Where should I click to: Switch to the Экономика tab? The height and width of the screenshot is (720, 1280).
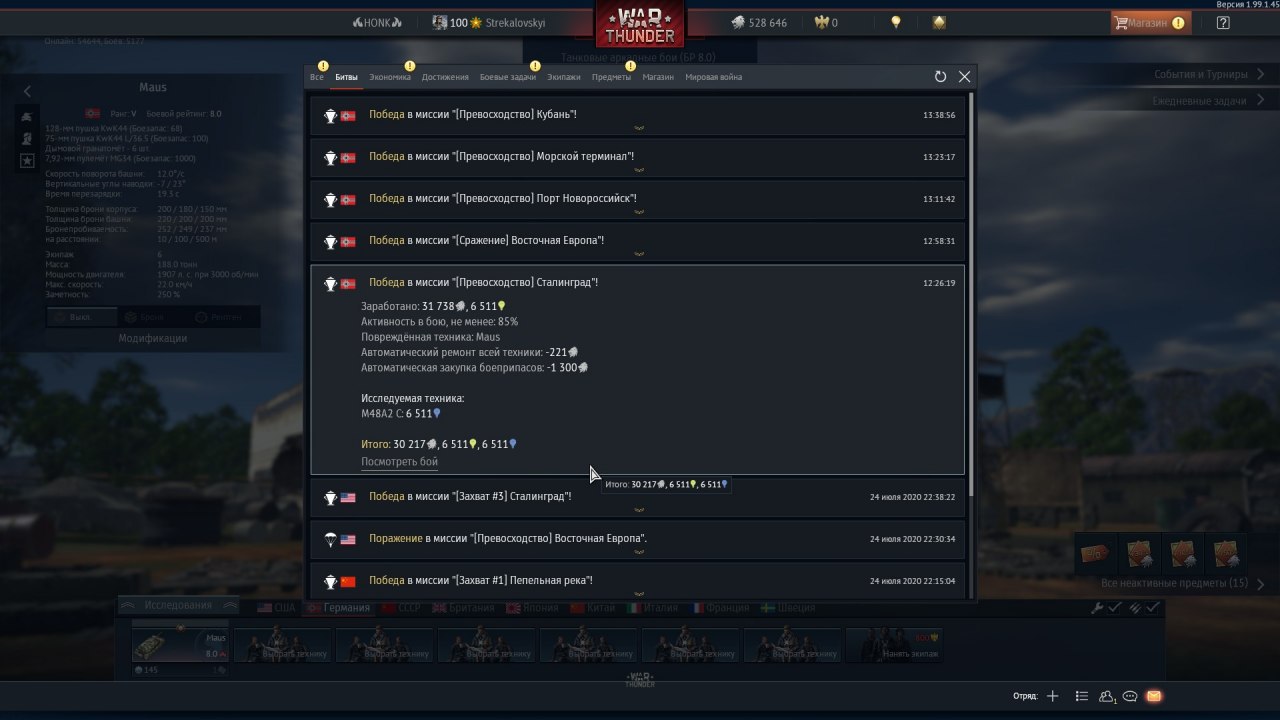pyautogui.click(x=389, y=77)
